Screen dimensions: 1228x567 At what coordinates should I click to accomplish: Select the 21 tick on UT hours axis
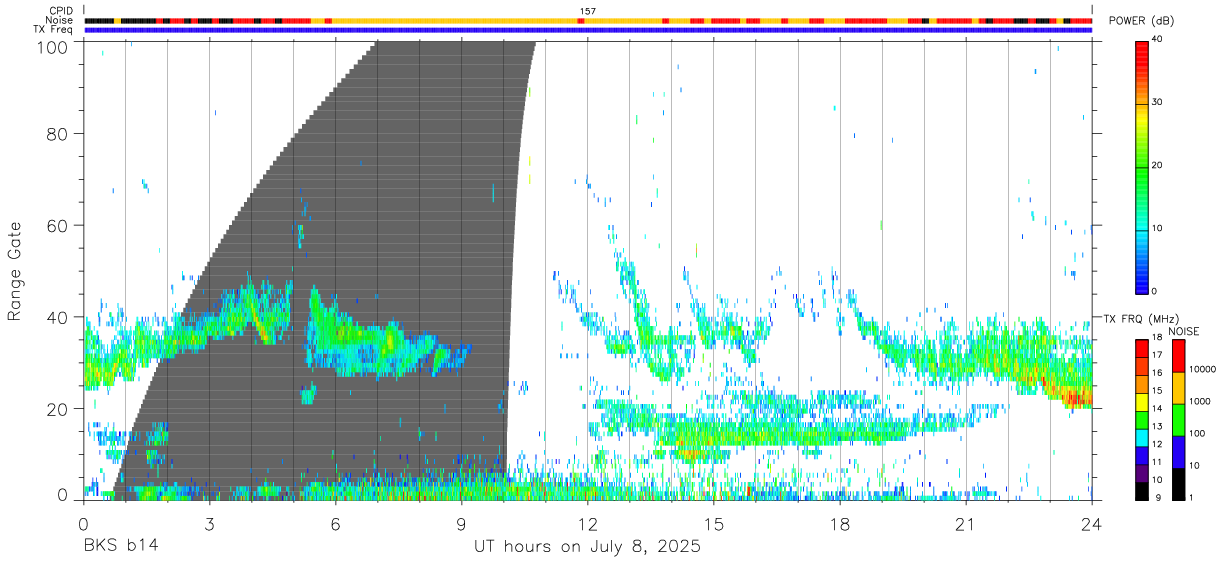[966, 523]
